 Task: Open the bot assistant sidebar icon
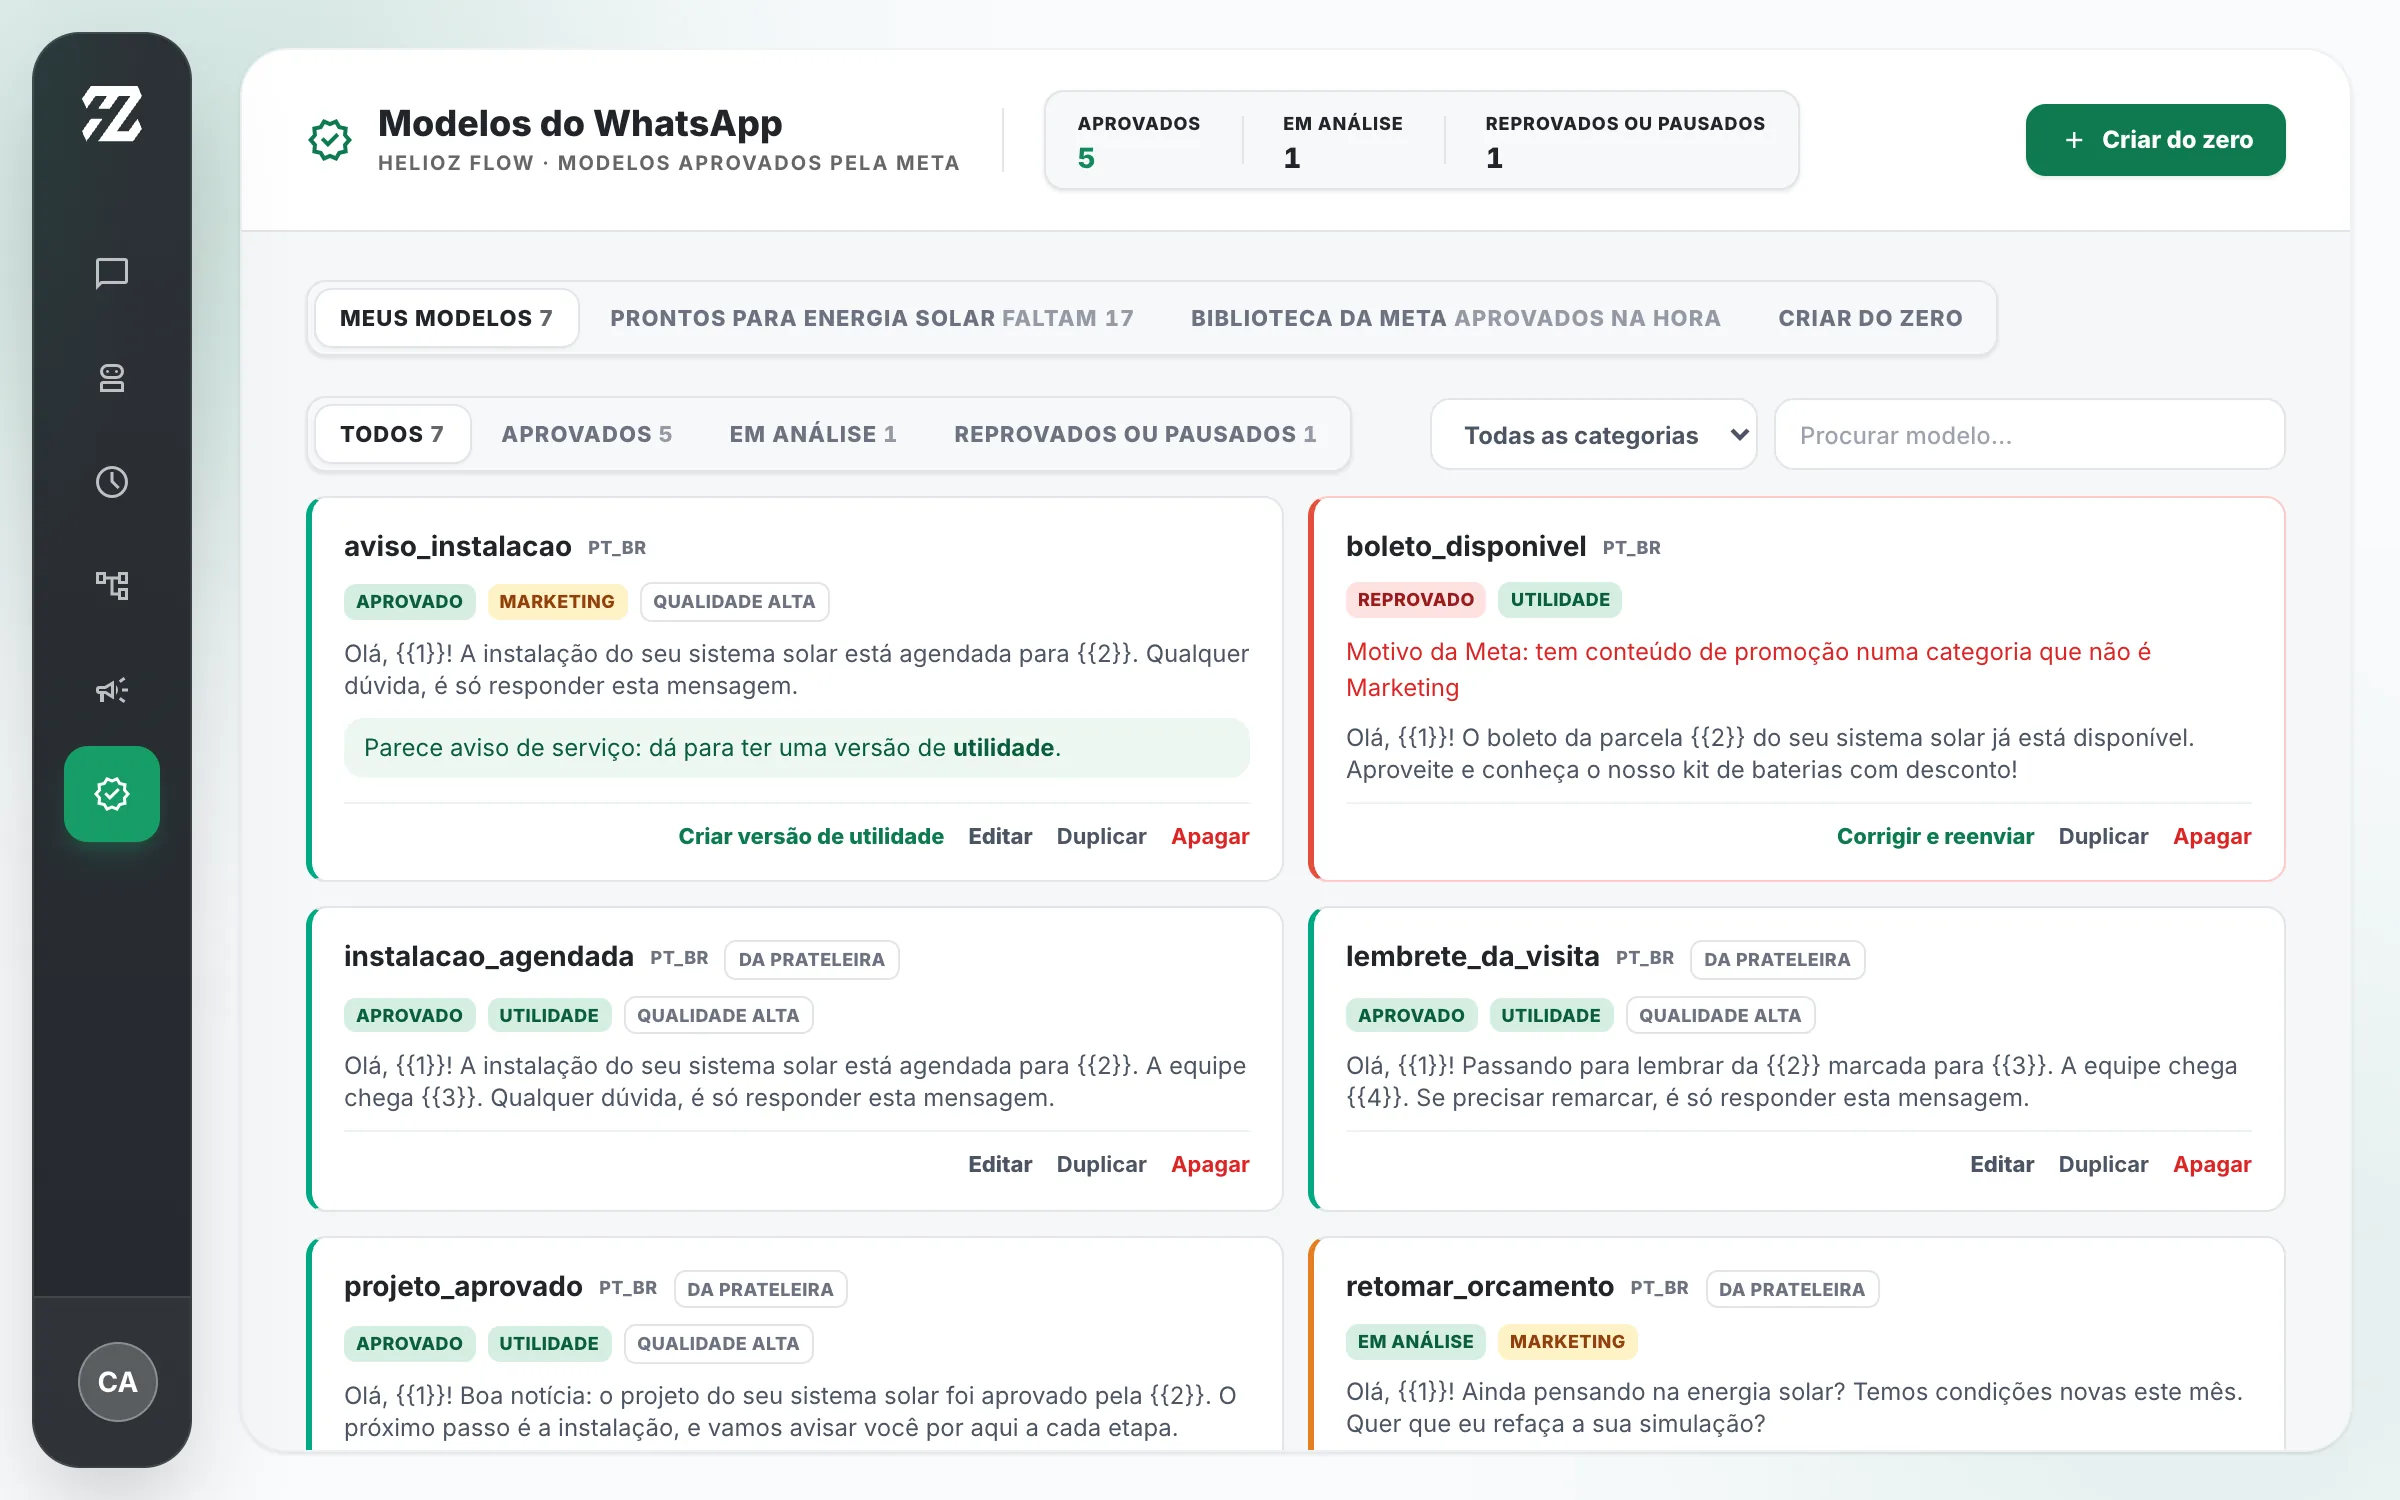pyautogui.click(x=112, y=378)
